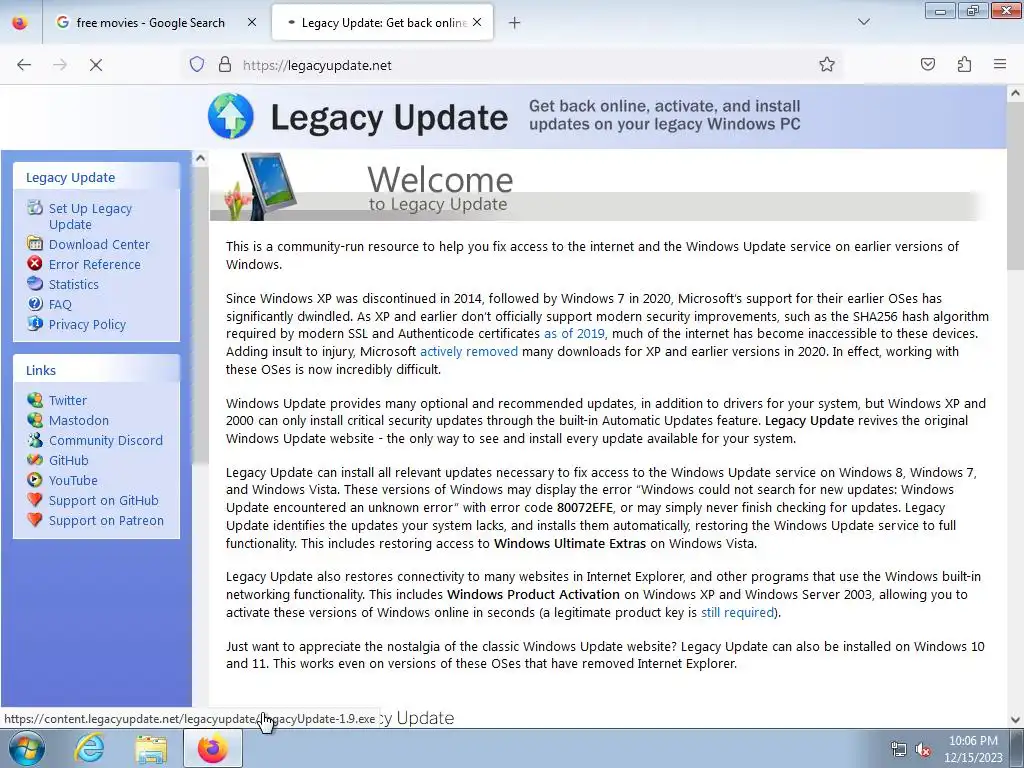Viewport: 1024px width, 768px height.
Task: Open the Error Reference link
Action: pos(94,264)
